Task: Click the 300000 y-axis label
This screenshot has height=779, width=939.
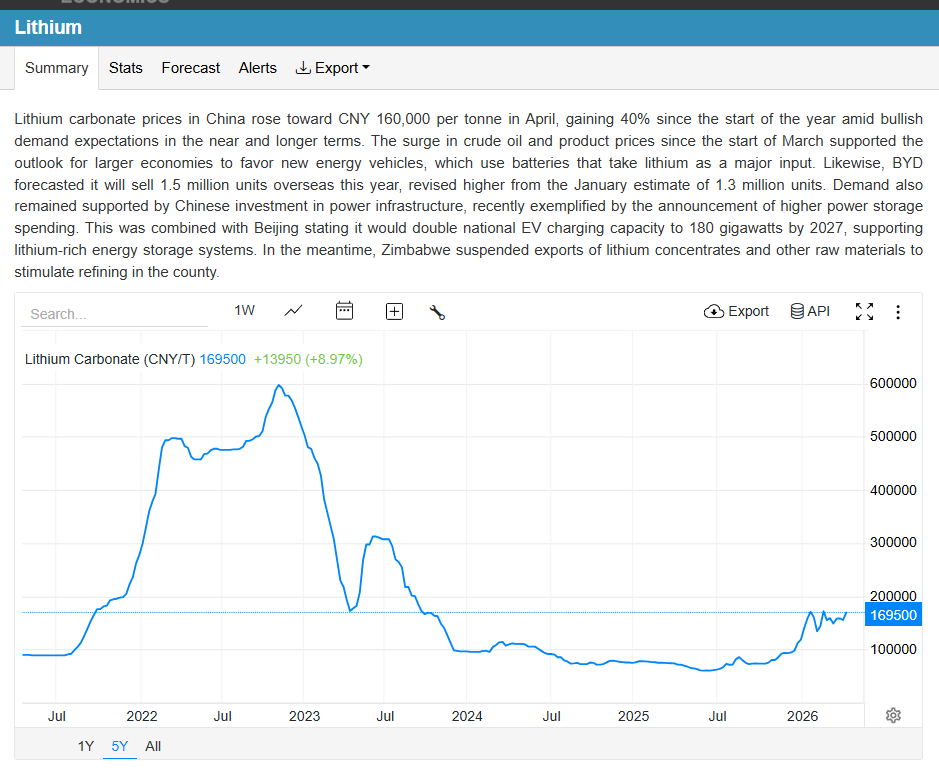Action: click(893, 542)
